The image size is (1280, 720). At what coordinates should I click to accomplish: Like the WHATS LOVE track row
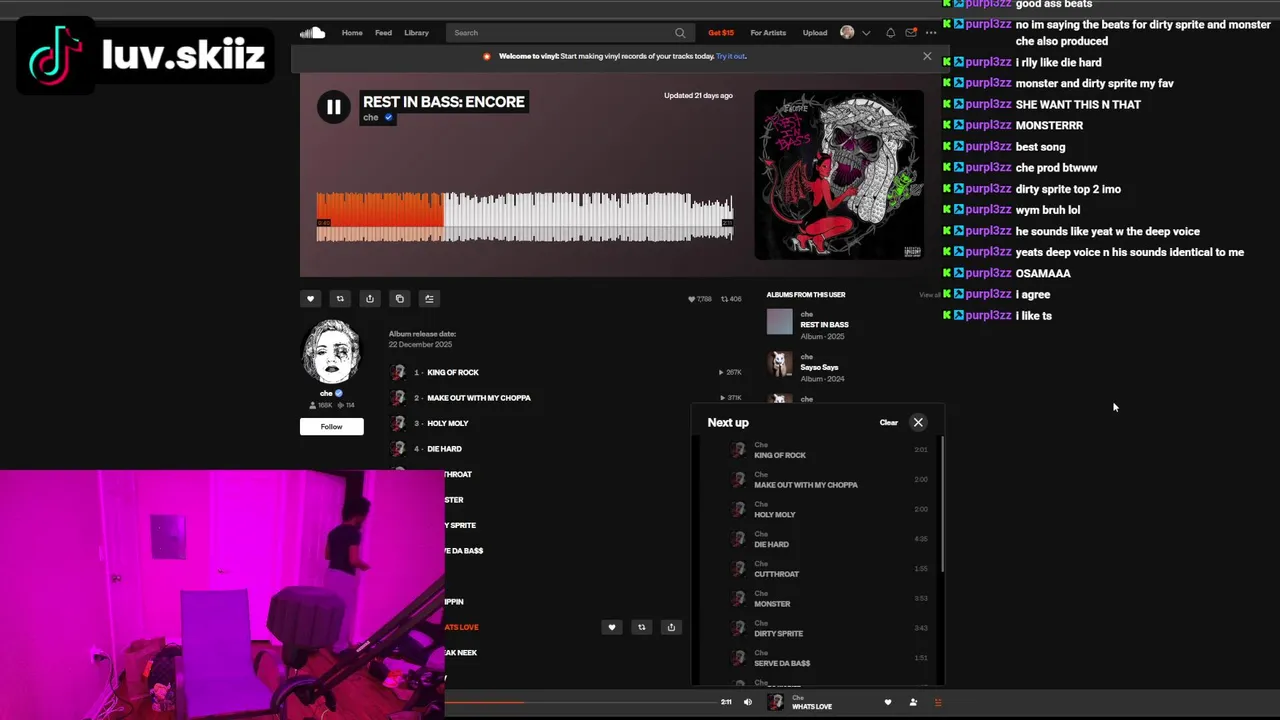click(612, 627)
